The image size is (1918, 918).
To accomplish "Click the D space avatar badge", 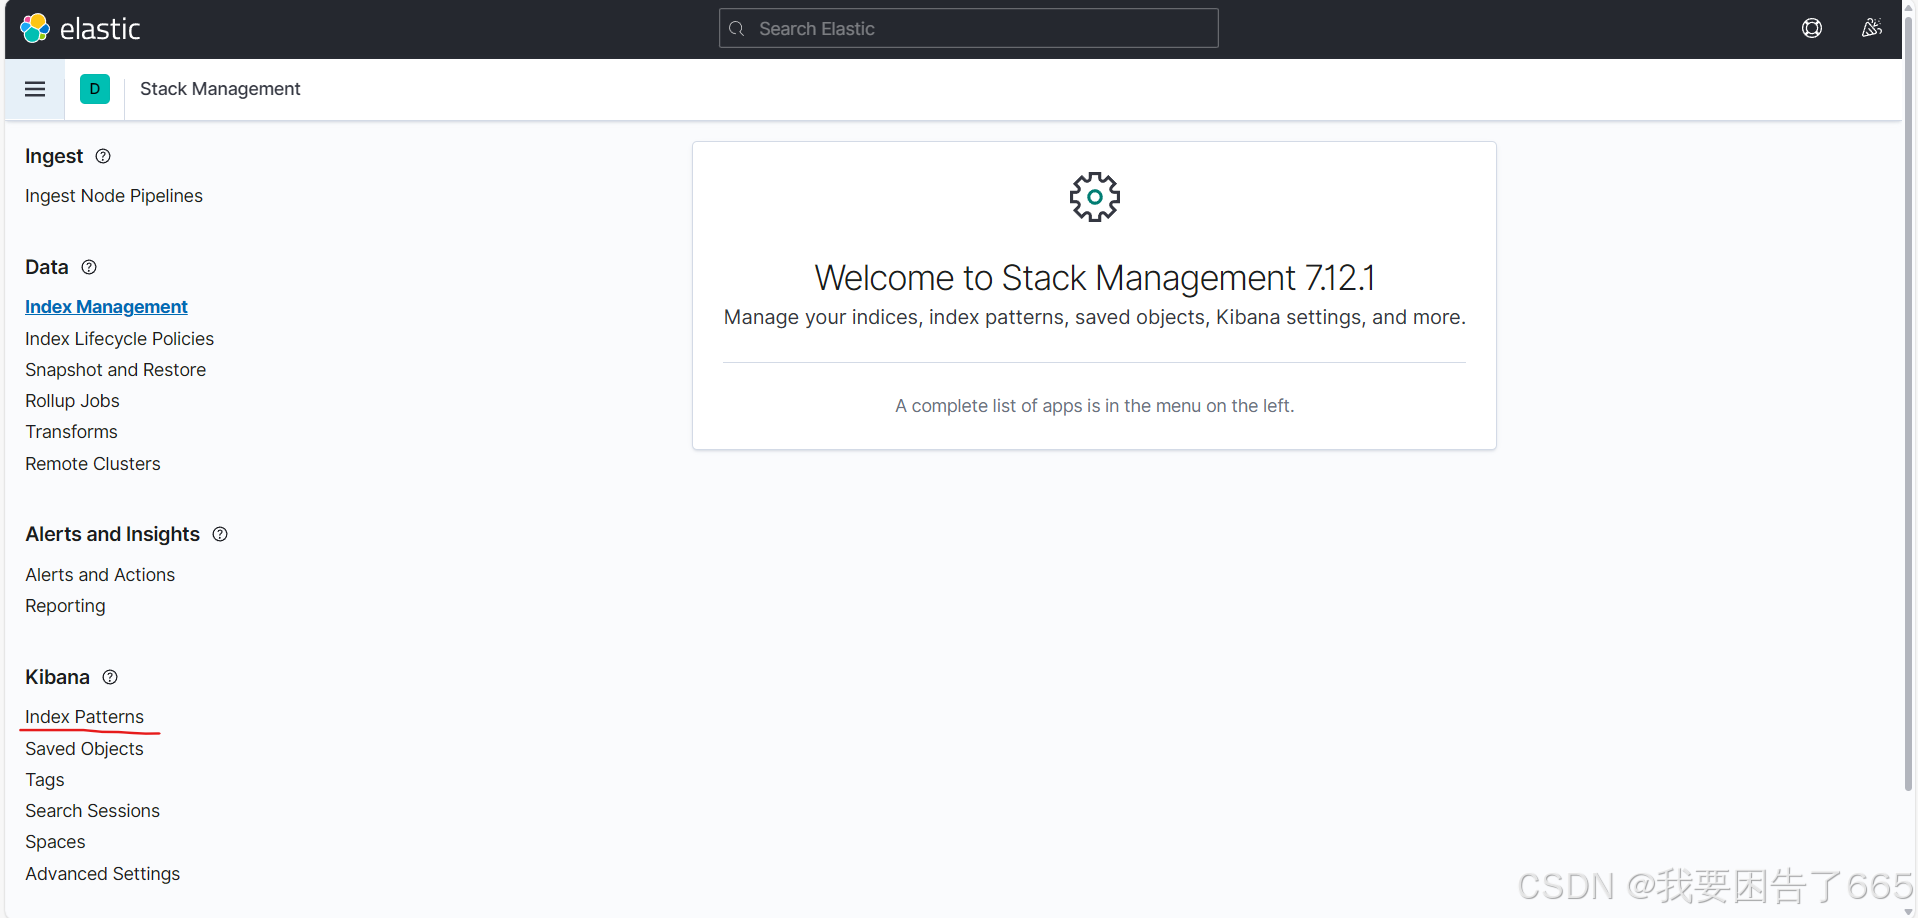I will pyautogui.click(x=94, y=89).
